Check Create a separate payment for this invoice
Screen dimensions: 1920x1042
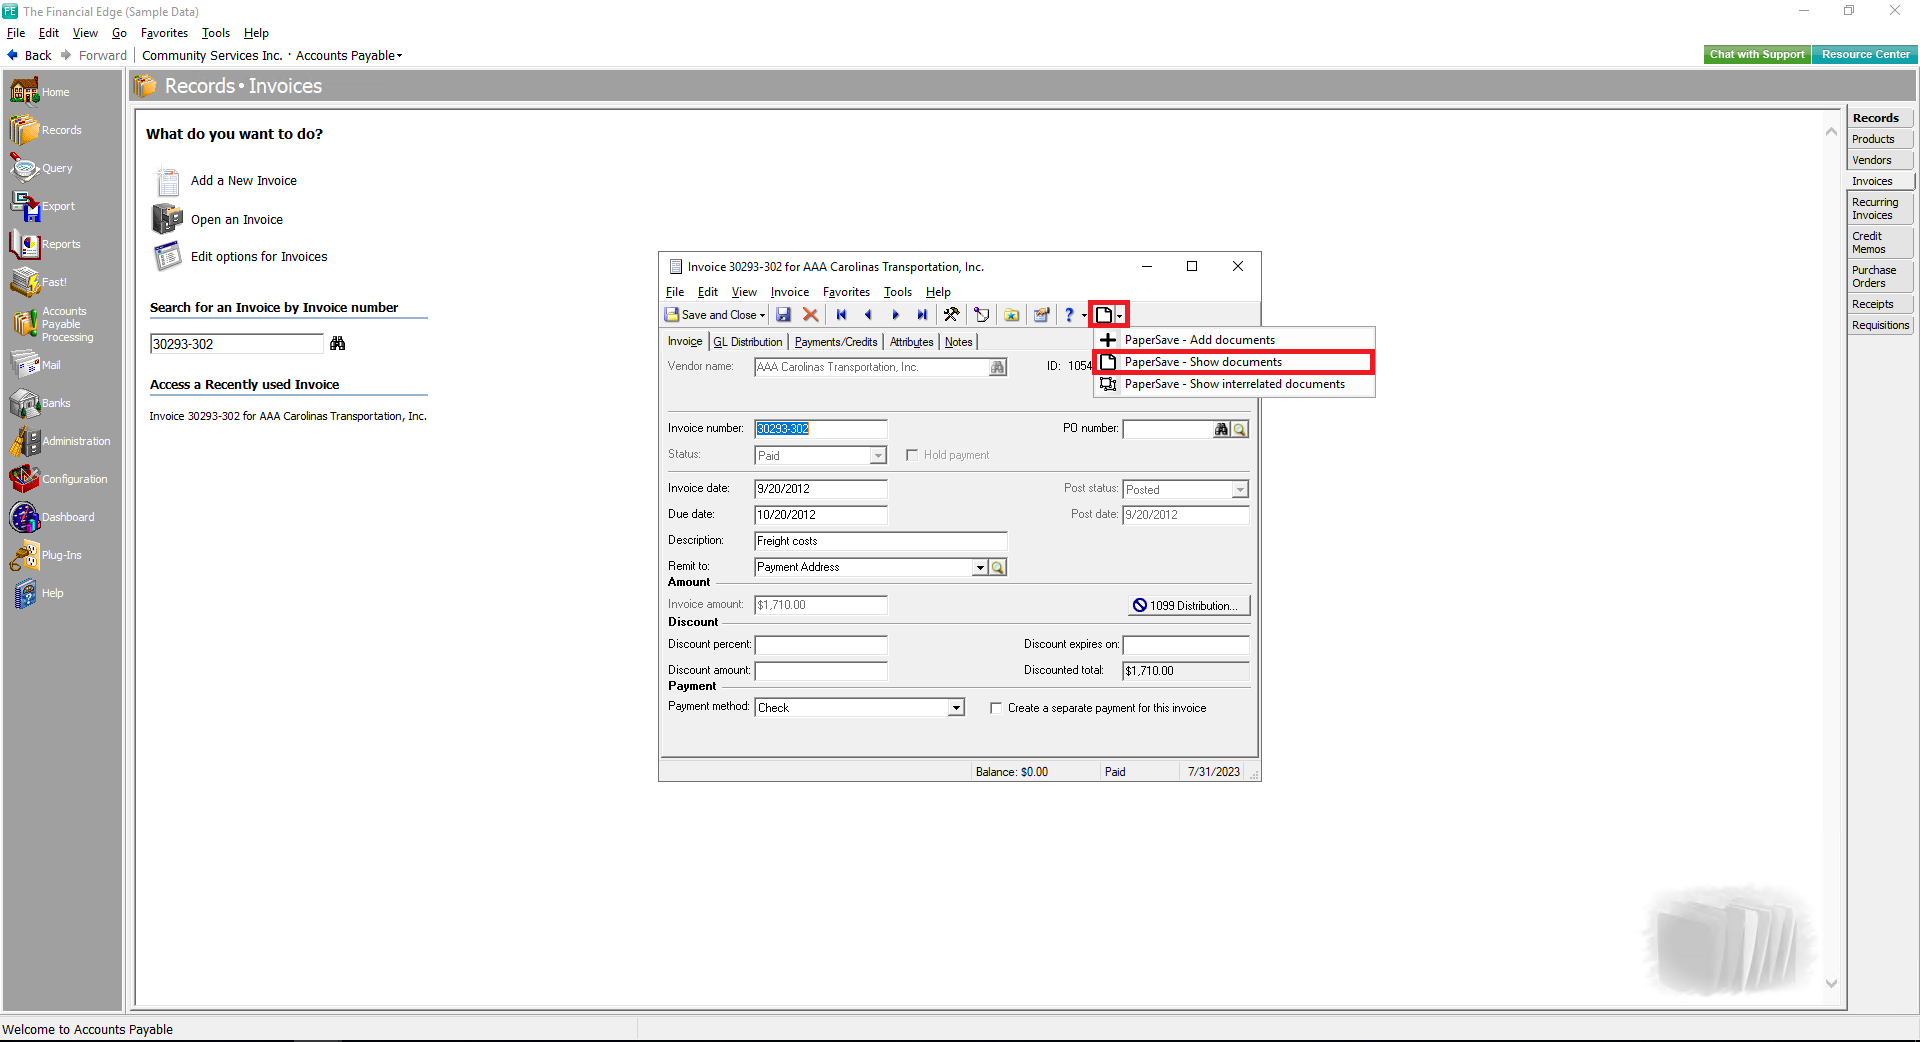(x=996, y=708)
